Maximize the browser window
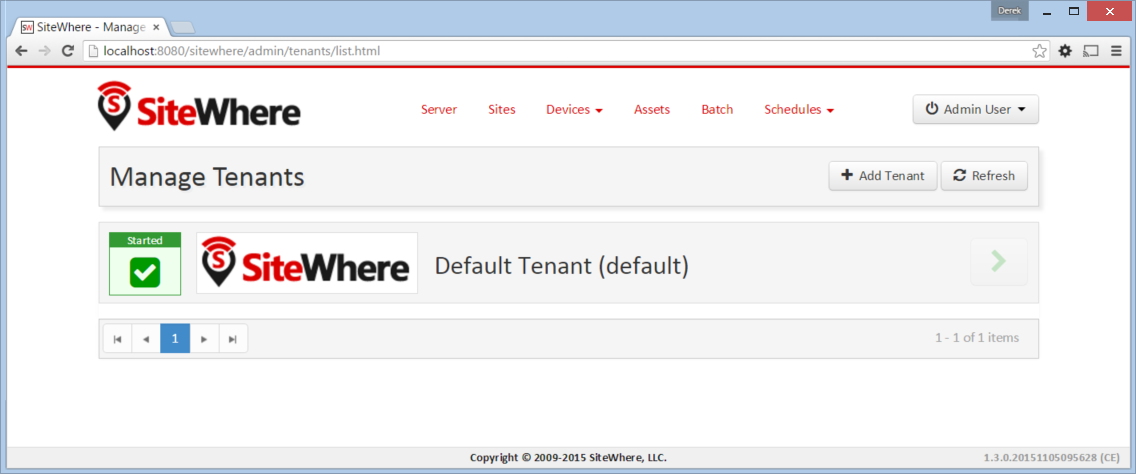 [x=1074, y=12]
